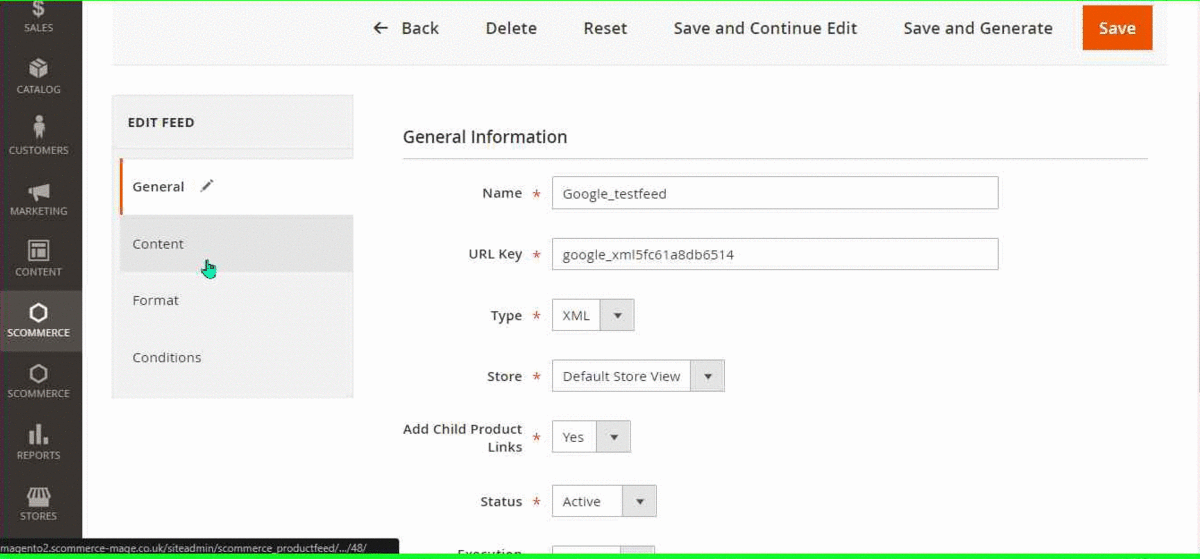Switch to the Format tab
Viewport: 1200px width, 559px height.
tap(156, 300)
